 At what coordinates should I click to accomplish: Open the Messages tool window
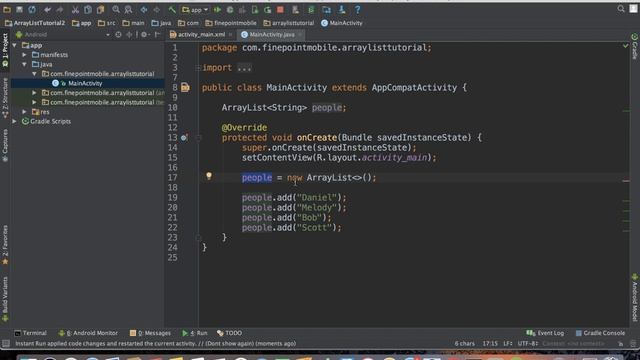[150, 333]
